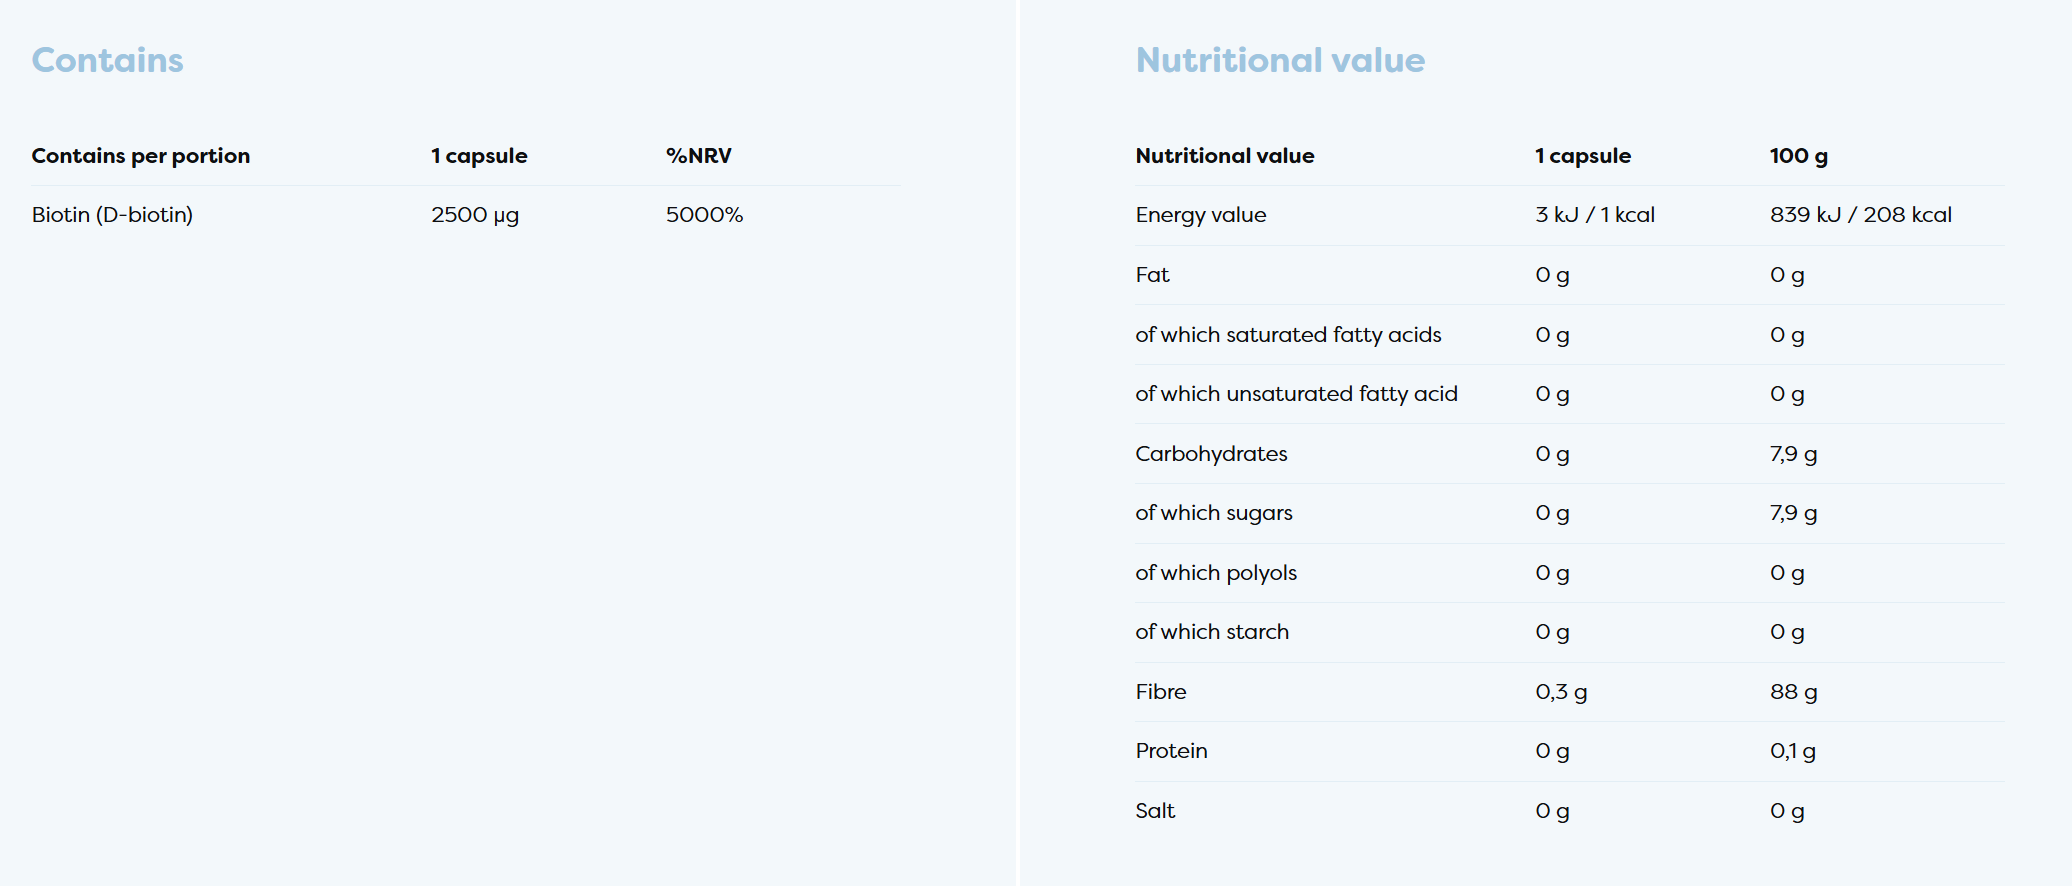The height and width of the screenshot is (886, 2072).
Task: Click the 2500 µg biotin amount
Action: (x=475, y=215)
